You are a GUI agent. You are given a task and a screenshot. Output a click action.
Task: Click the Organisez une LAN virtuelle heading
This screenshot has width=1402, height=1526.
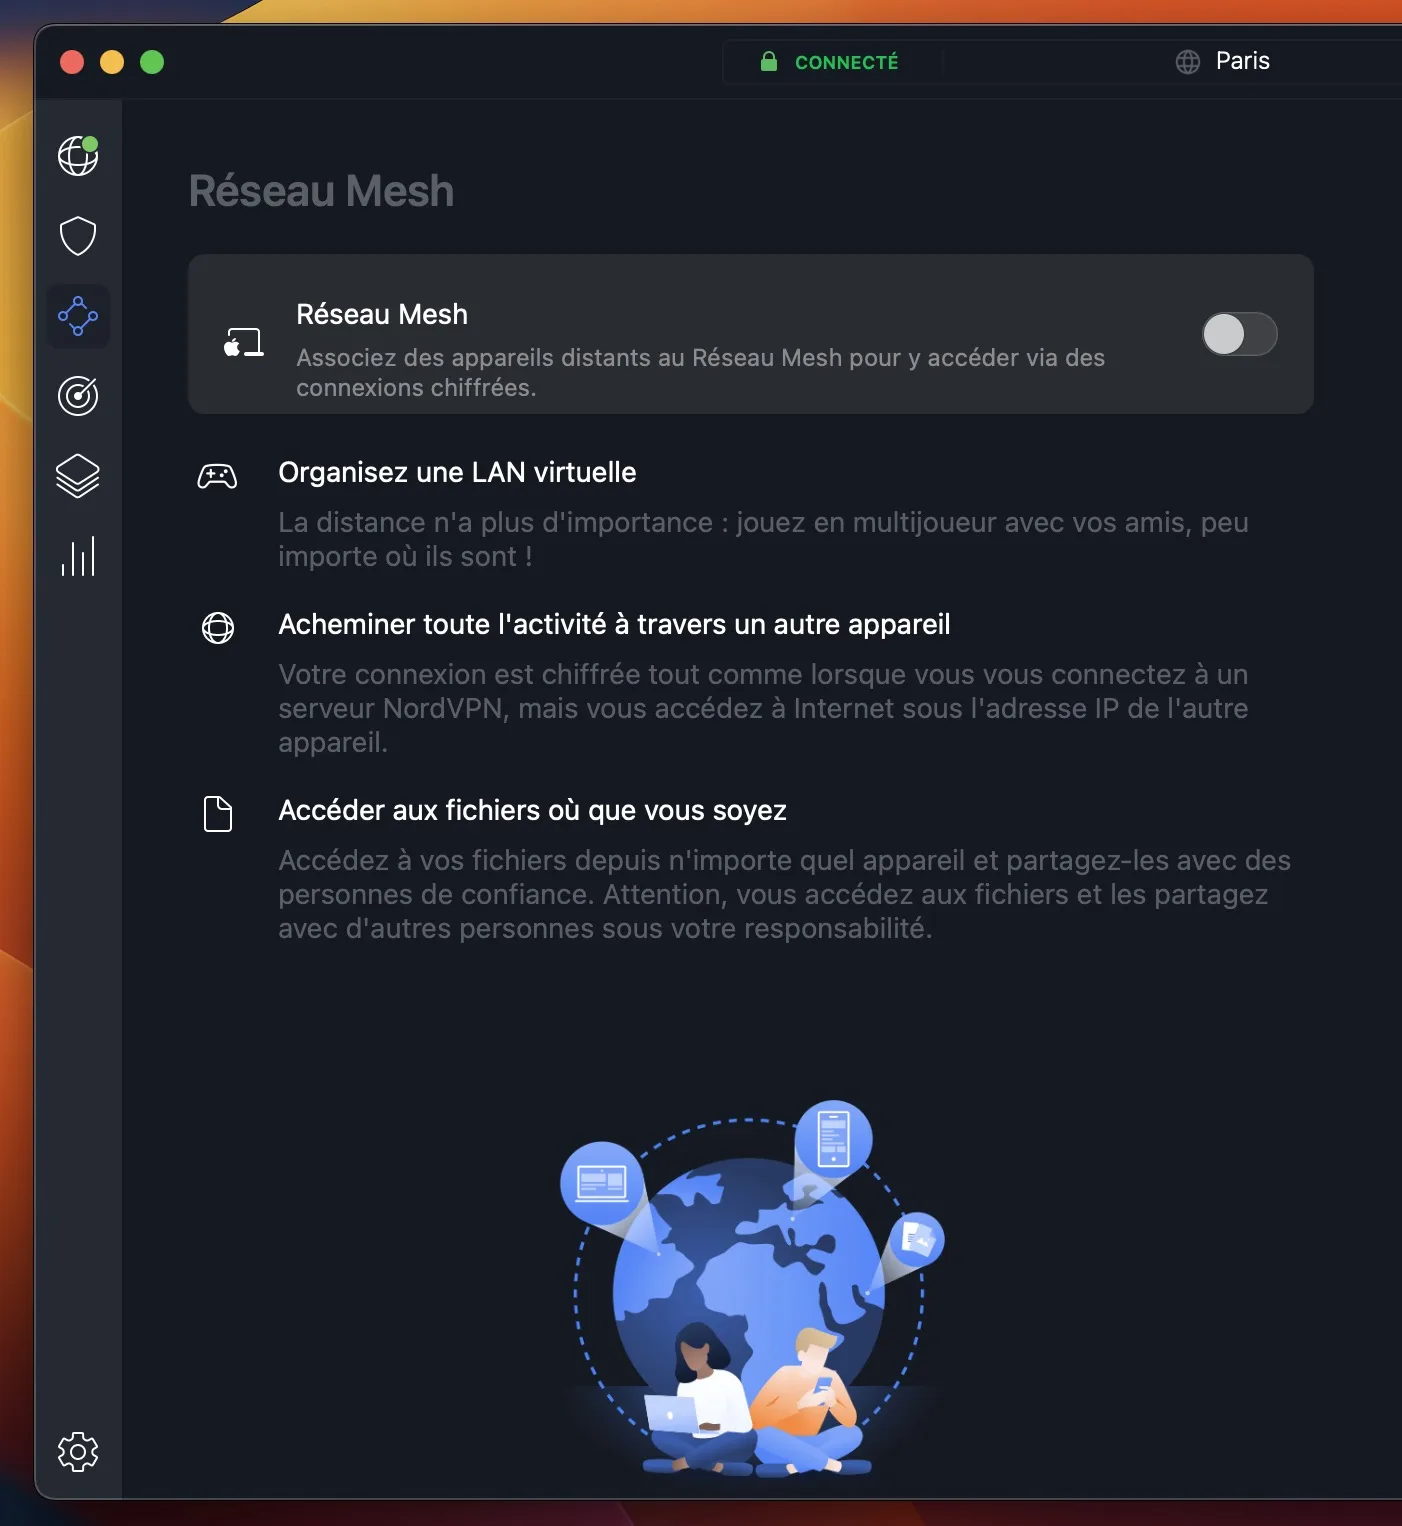[457, 472]
